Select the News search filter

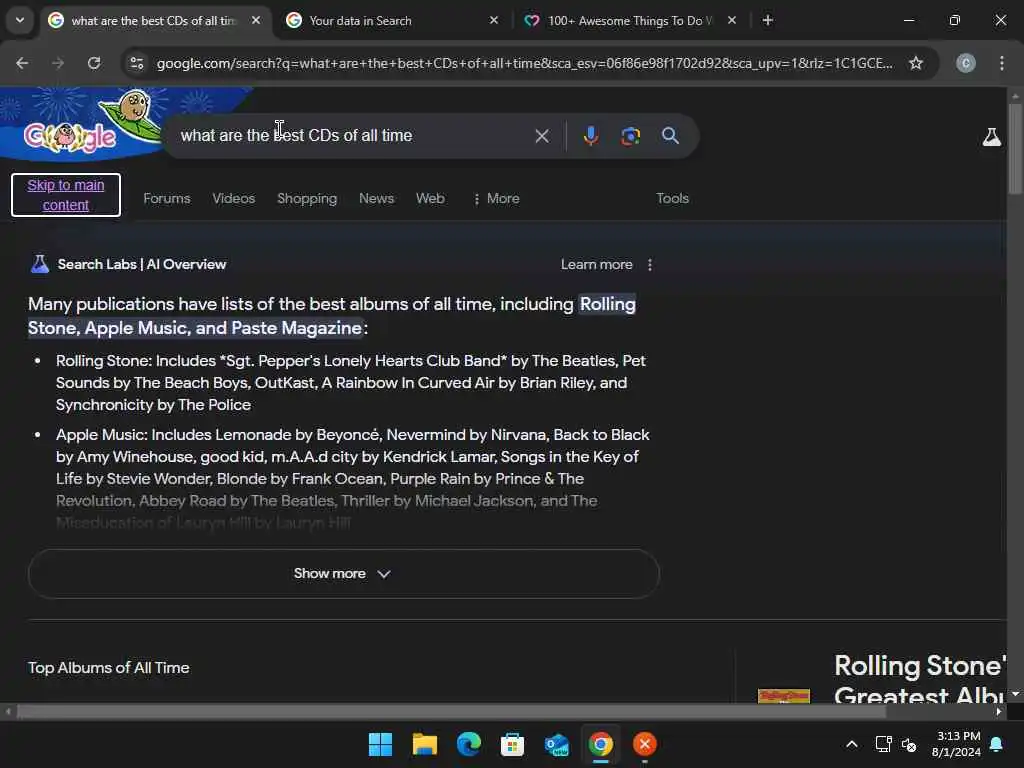pos(376,199)
